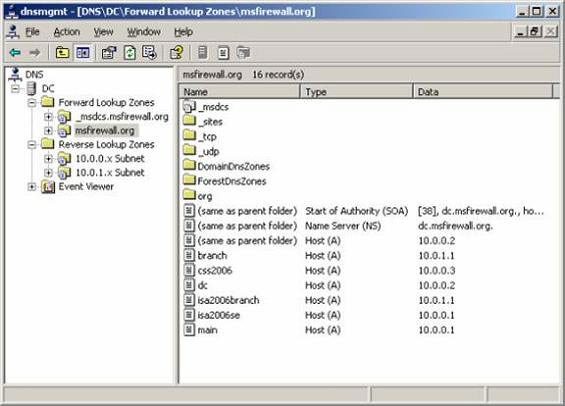Image resolution: width=565 pixels, height=406 pixels.
Task: Click the New Record document toolbar icon
Action: click(223, 53)
